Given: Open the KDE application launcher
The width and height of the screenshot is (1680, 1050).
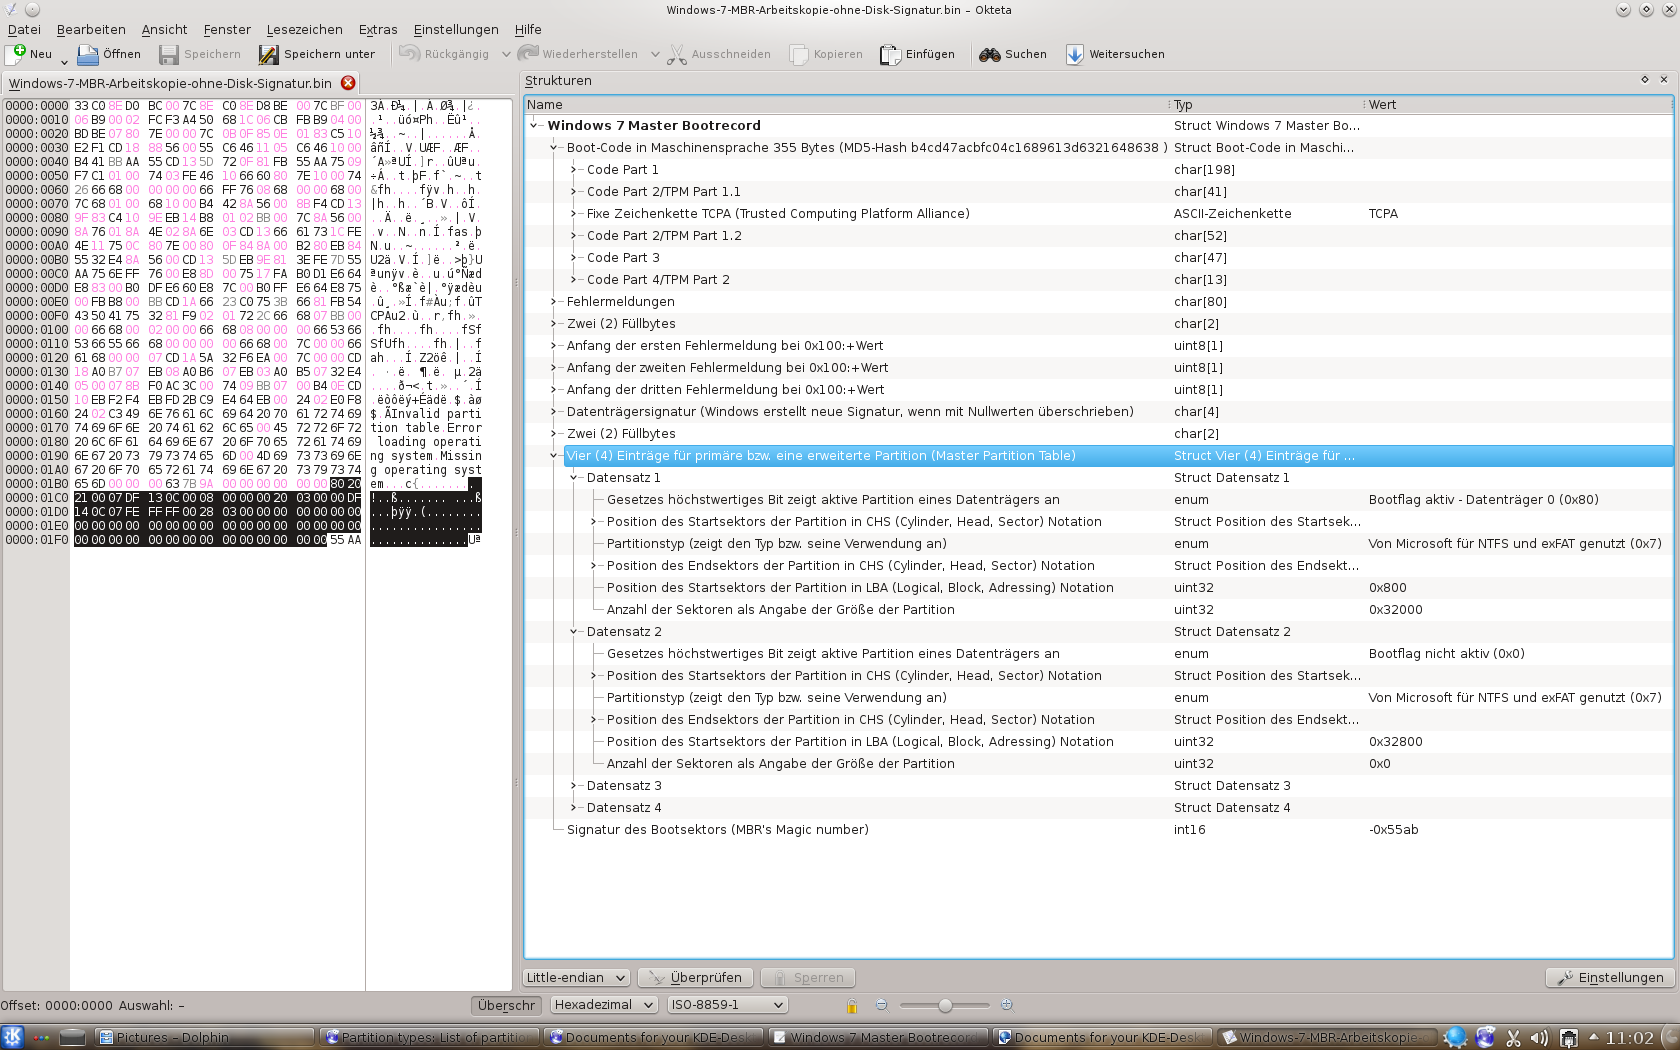Looking at the screenshot, I should (x=13, y=1037).
